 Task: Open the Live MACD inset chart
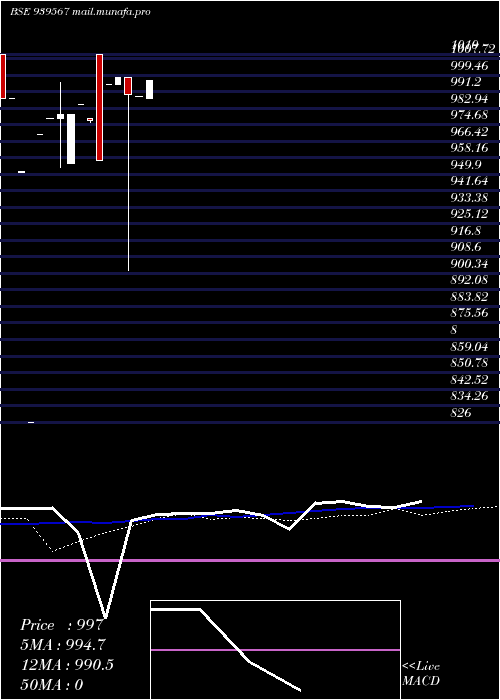[x=275, y=650]
